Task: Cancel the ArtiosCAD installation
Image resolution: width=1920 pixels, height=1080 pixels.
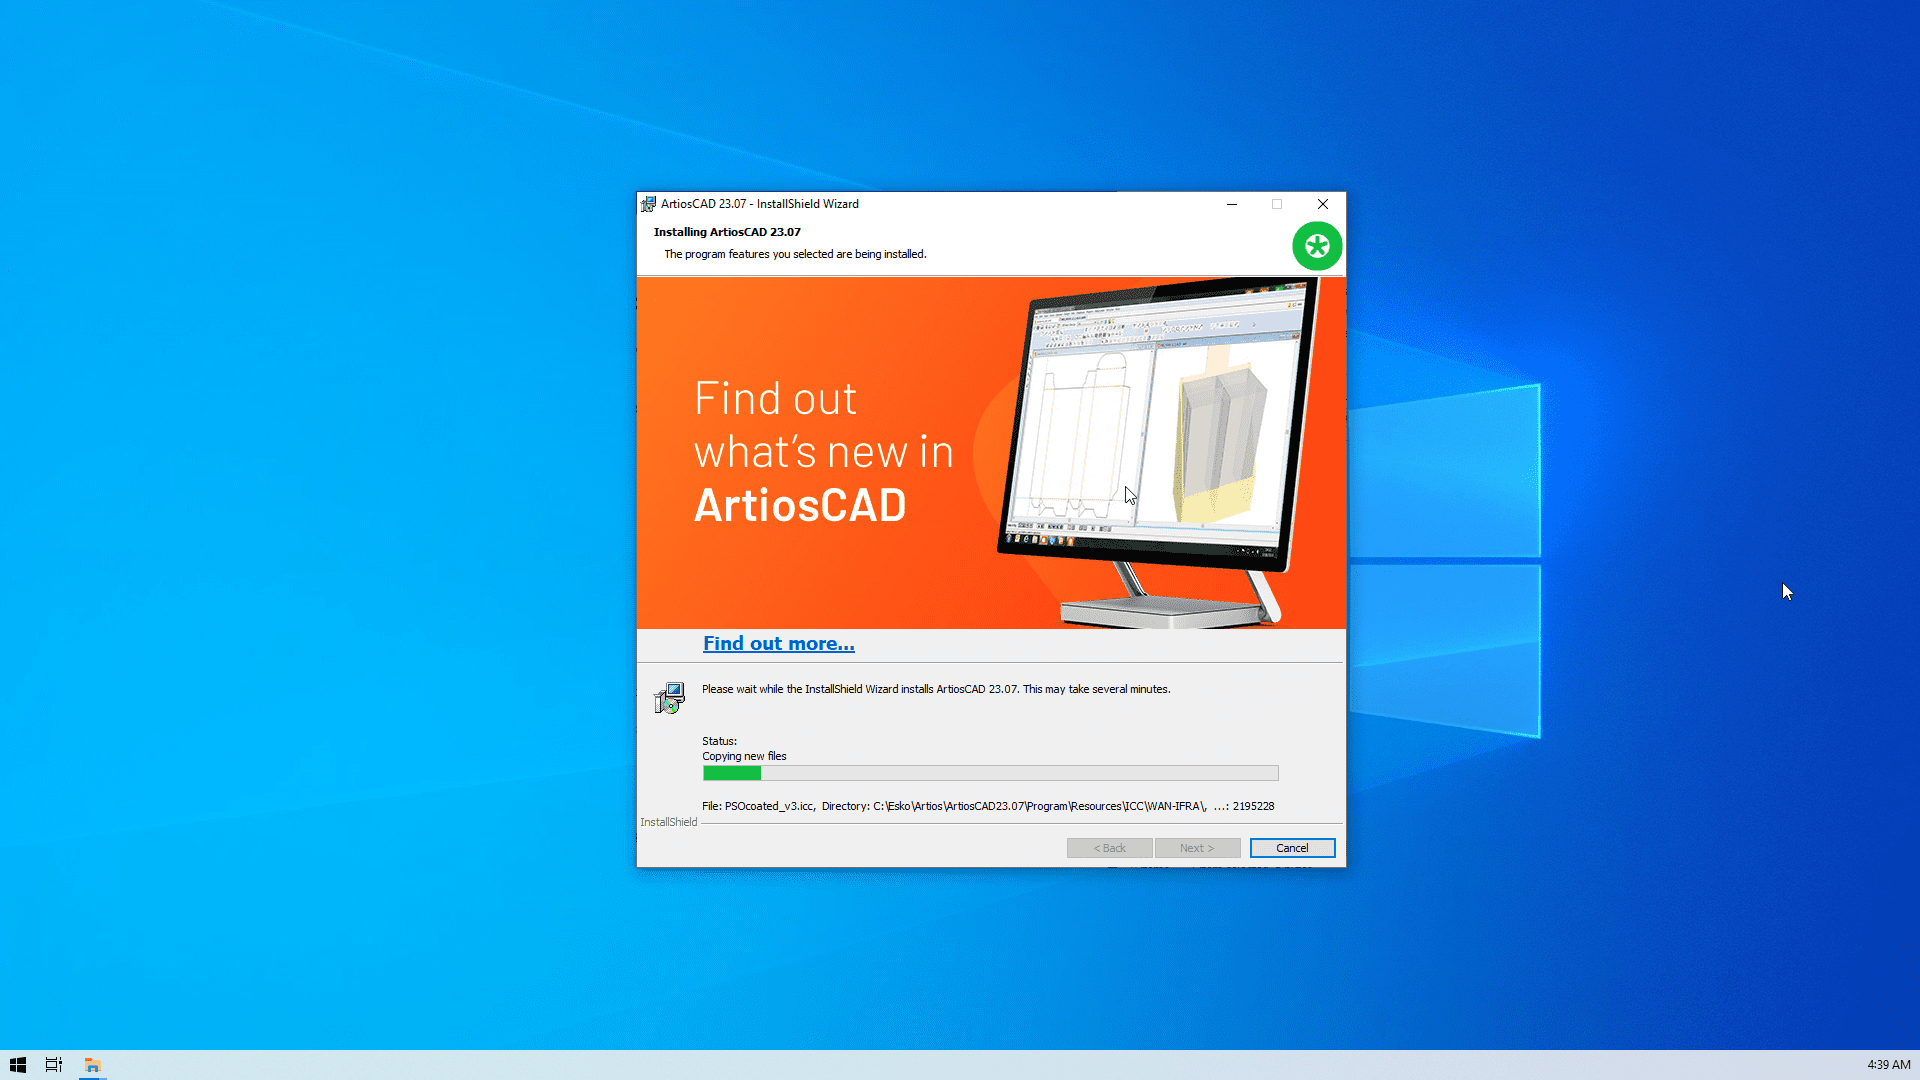Action: (x=1292, y=848)
